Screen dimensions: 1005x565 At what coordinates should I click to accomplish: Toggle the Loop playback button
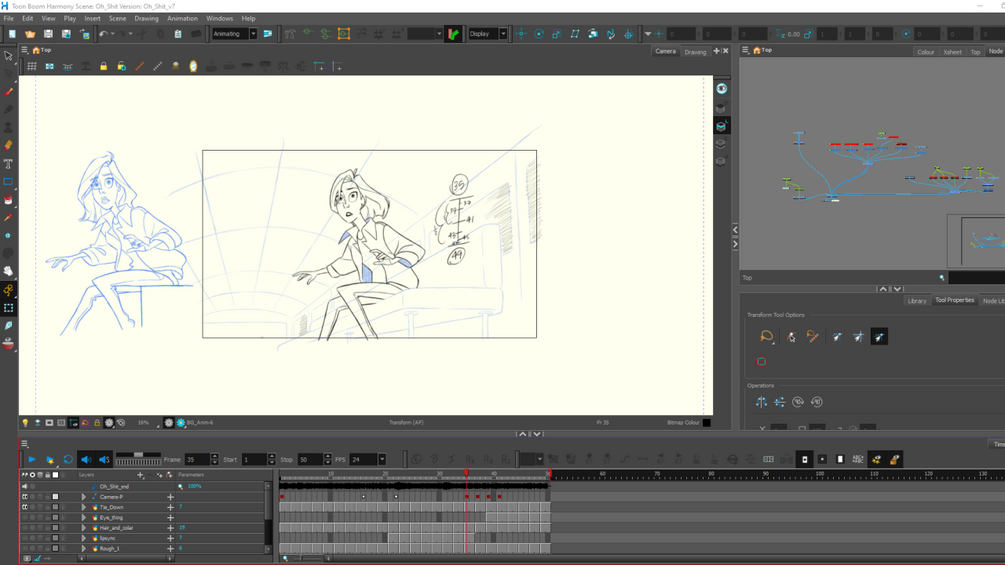click(68, 459)
